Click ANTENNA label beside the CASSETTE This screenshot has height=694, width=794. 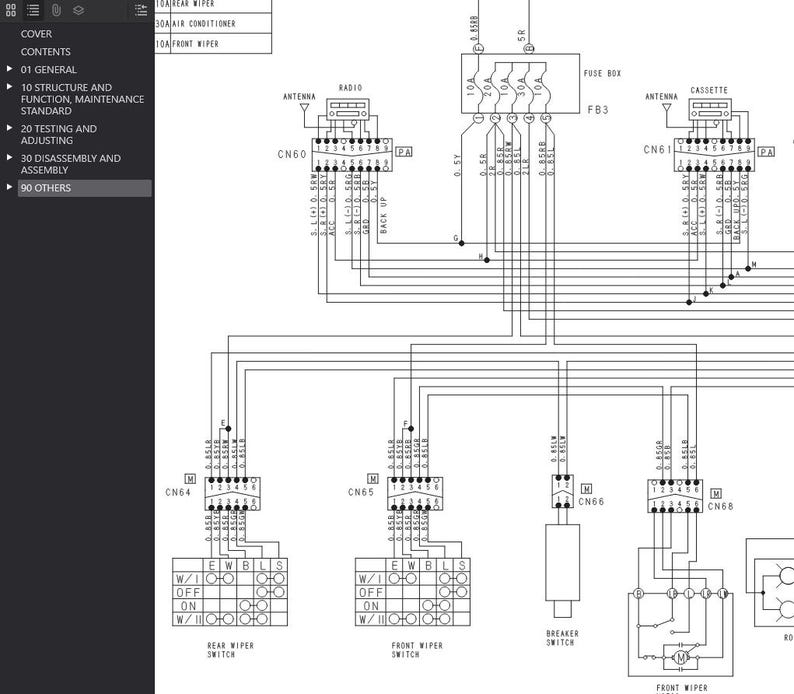pos(661,97)
